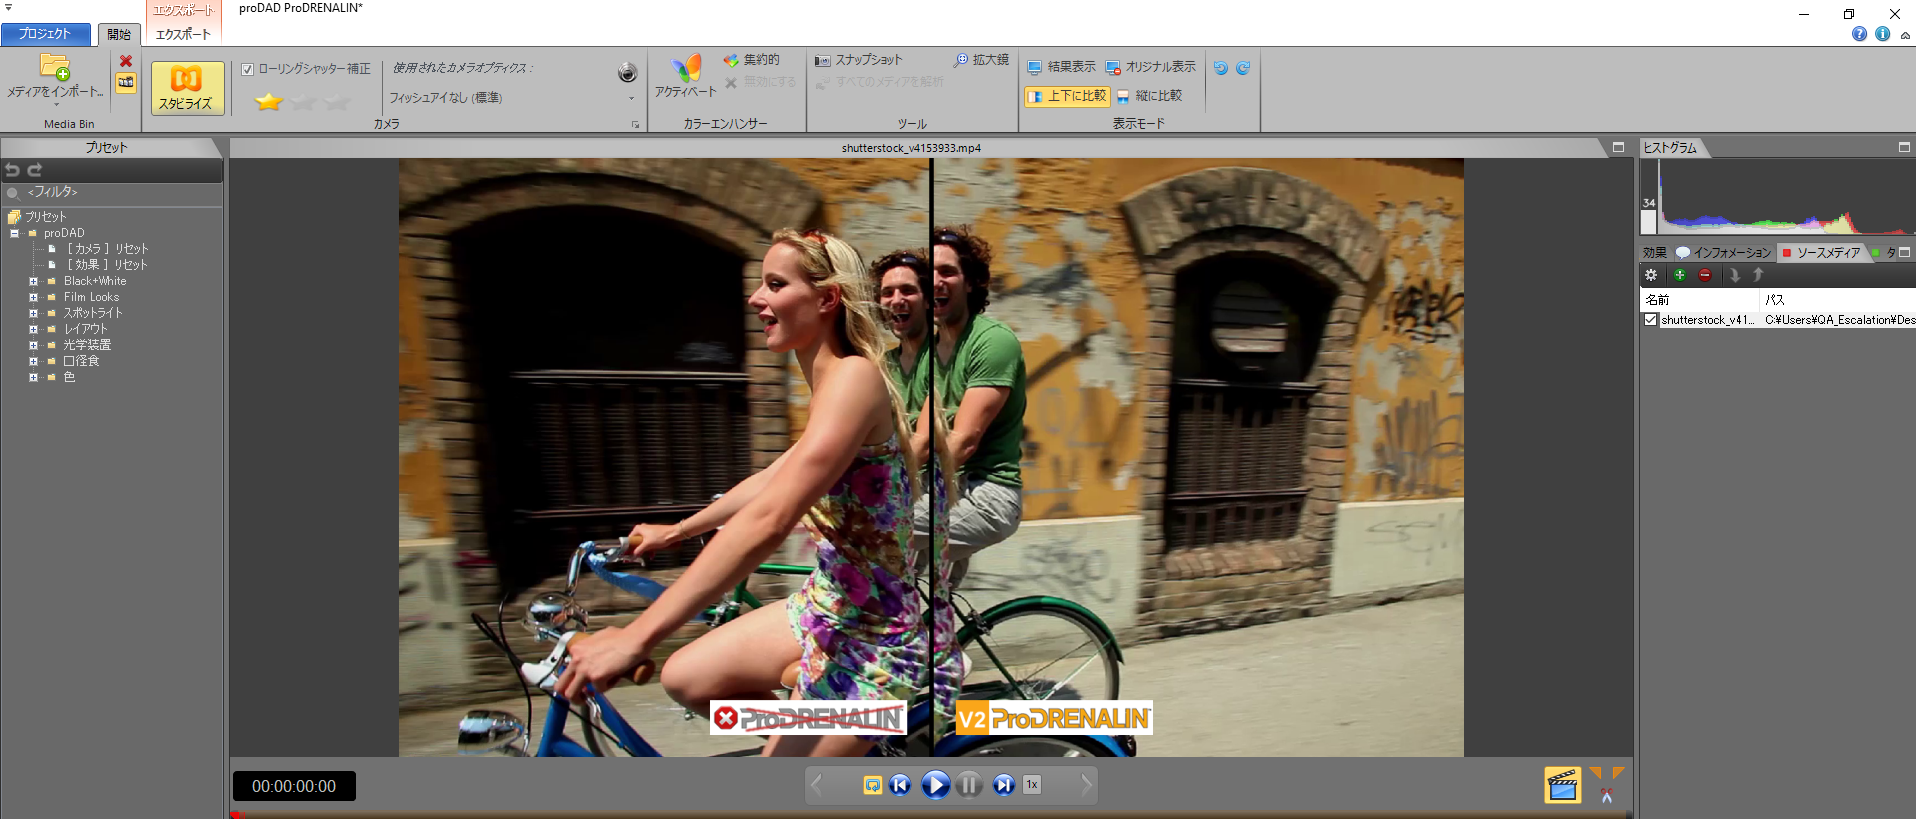Uncheck the shutterstock source media checkbox
Screen dimensions: 1916x819
(1651, 320)
